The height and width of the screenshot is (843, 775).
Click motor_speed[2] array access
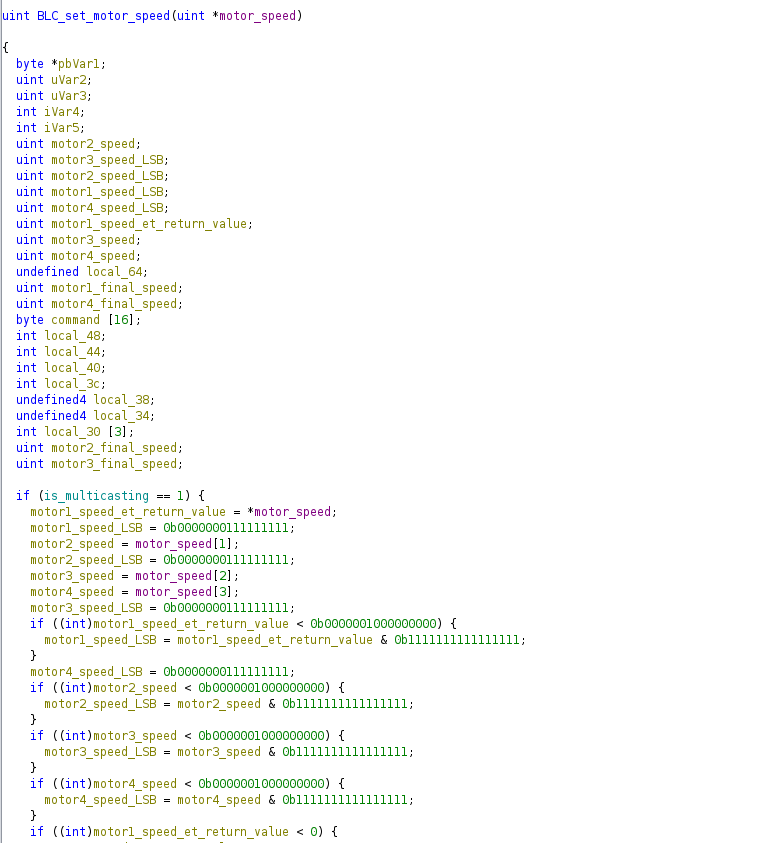click(184, 576)
